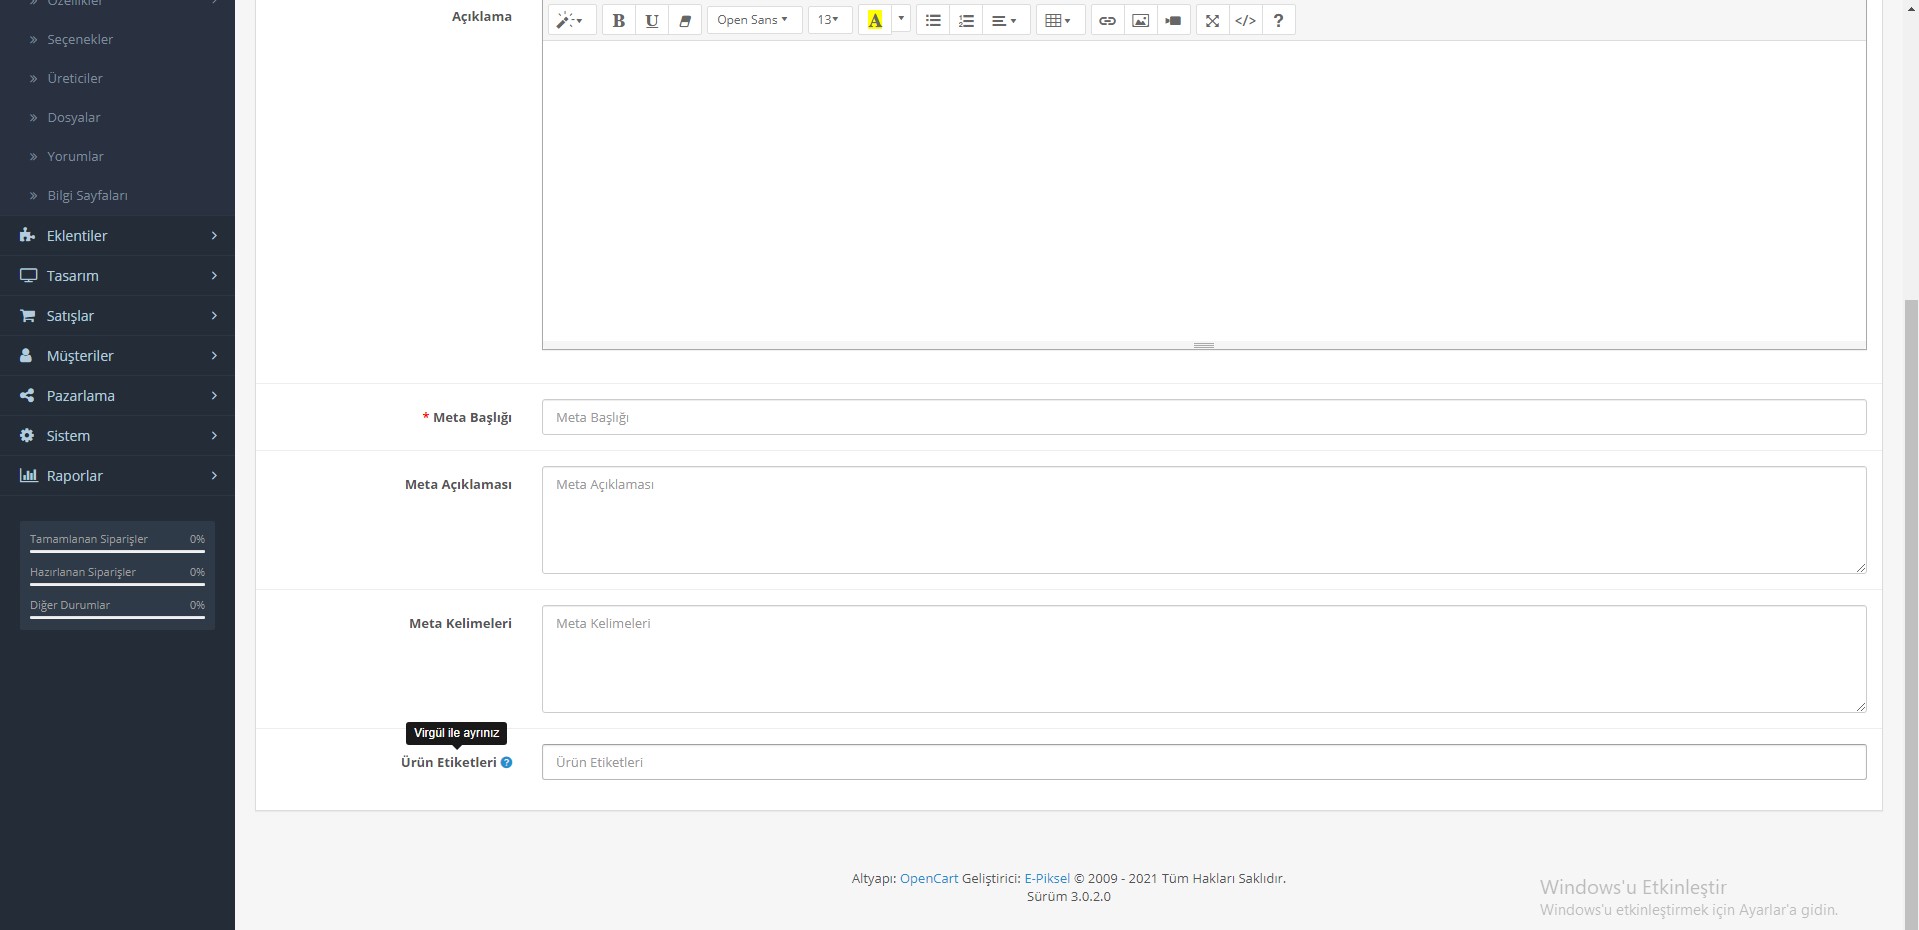Expand the Eklentiler sidebar menu

click(117, 236)
